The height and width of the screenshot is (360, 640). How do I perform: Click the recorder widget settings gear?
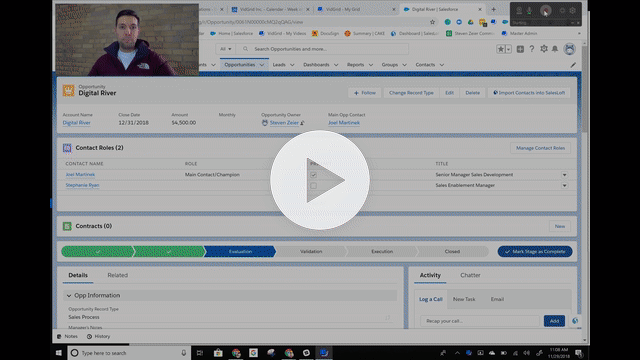(x=573, y=11)
